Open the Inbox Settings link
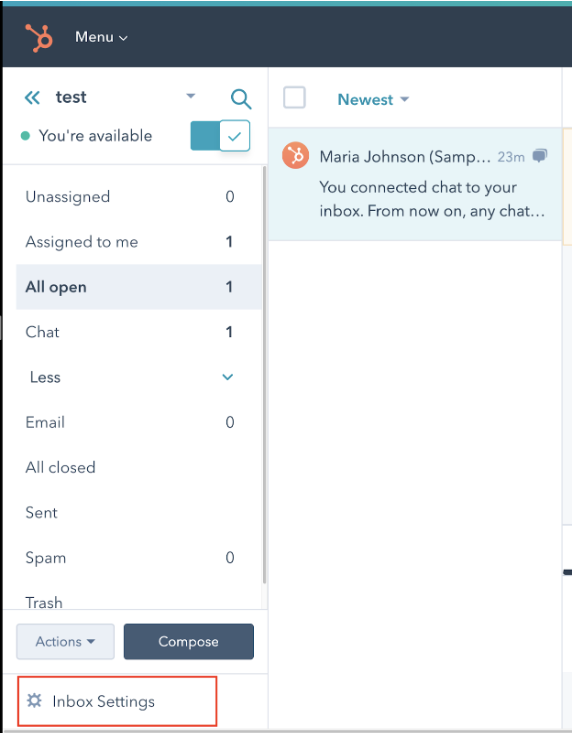Viewport: 574px width, 734px height. (103, 701)
